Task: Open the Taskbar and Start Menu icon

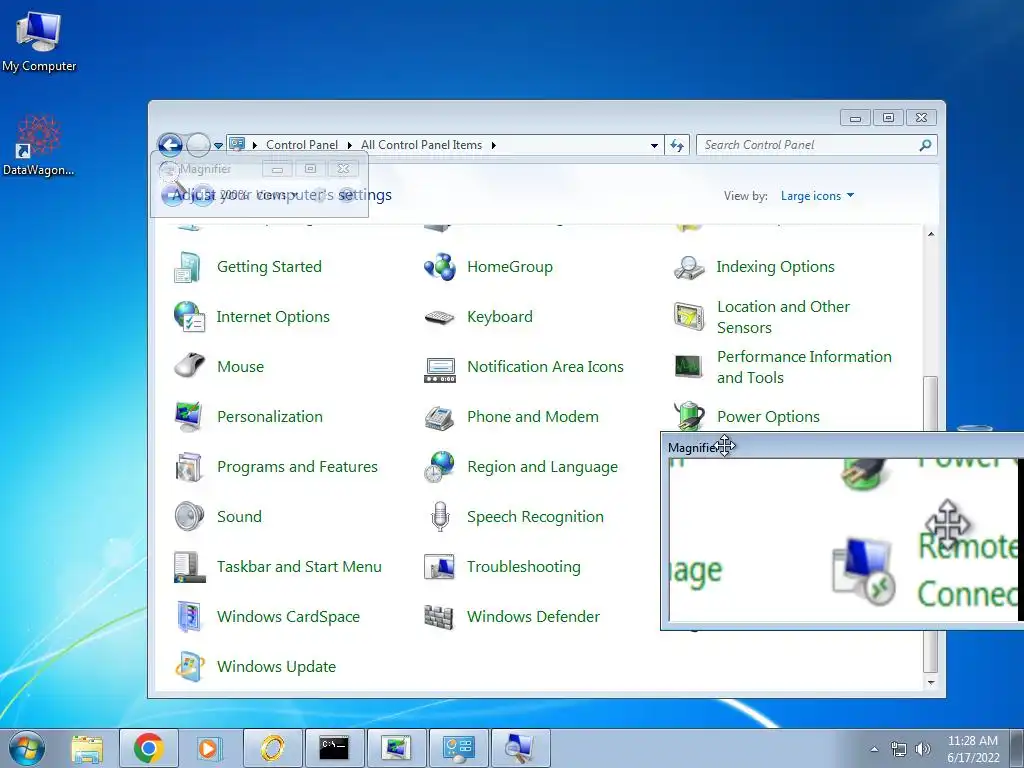Action: [189, 567]
